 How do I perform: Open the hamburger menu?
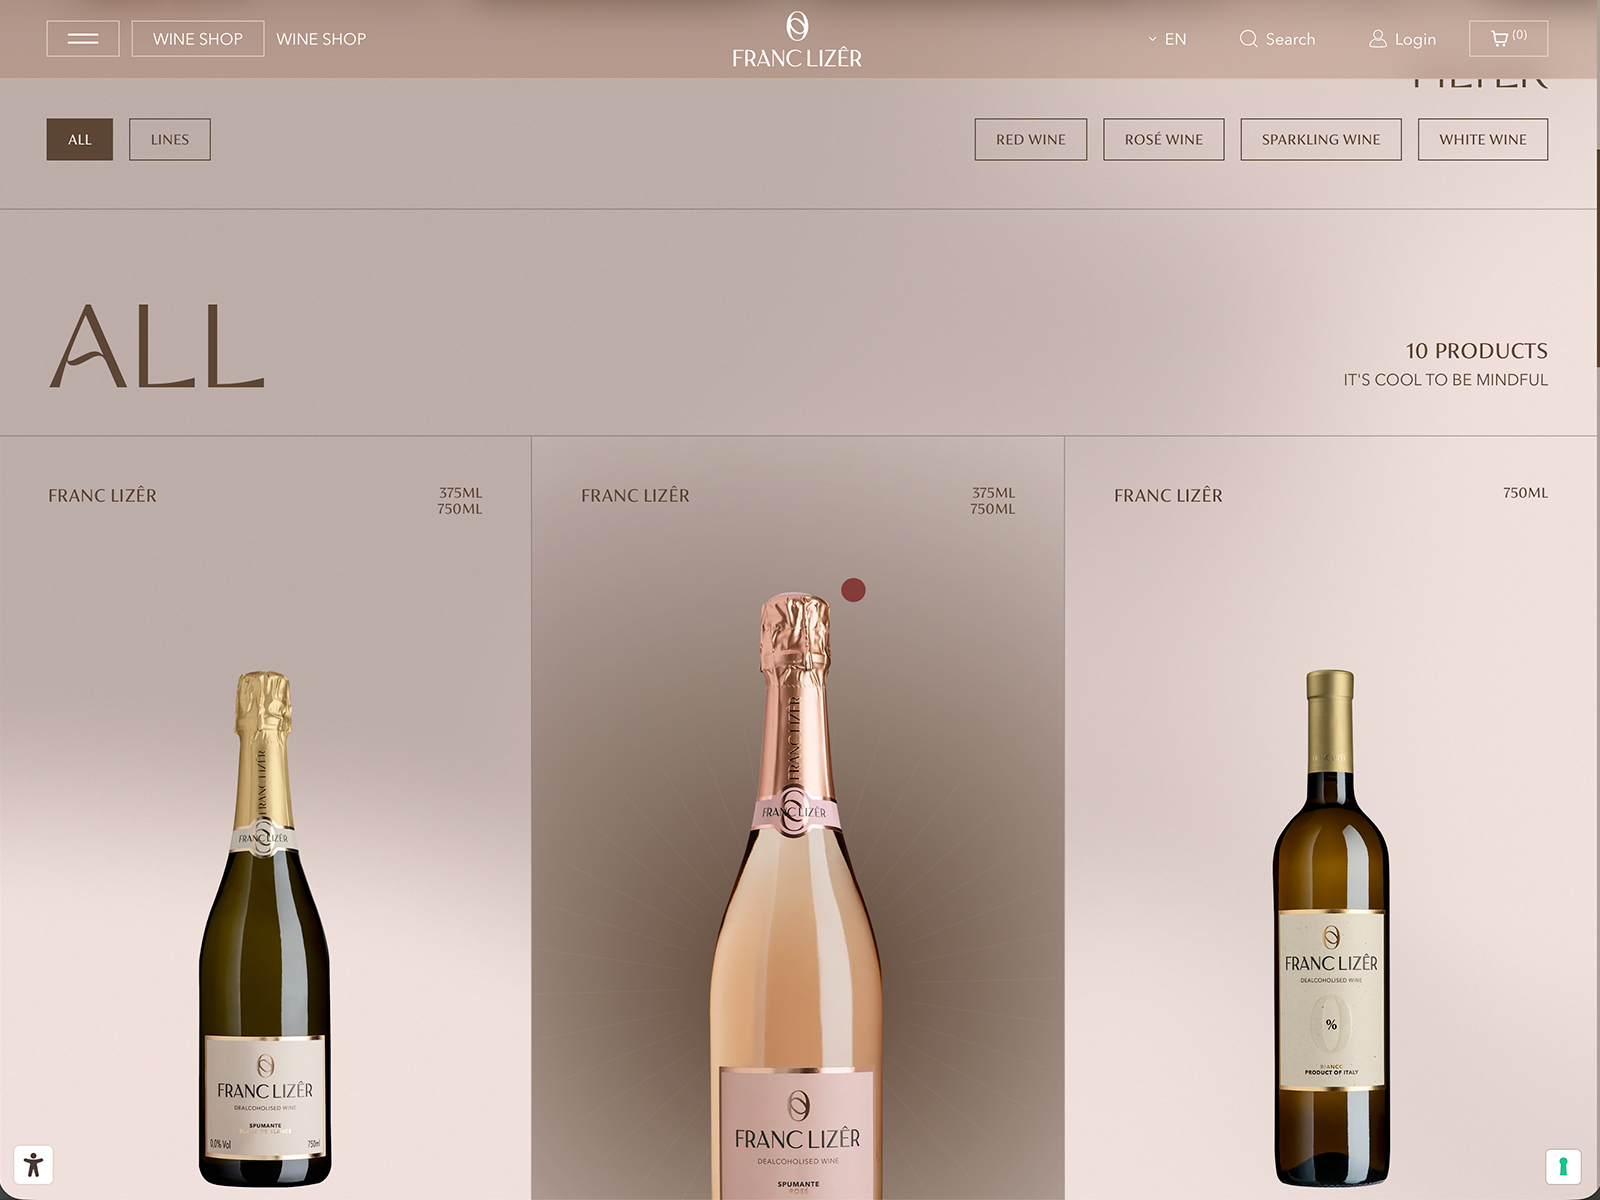83,39
